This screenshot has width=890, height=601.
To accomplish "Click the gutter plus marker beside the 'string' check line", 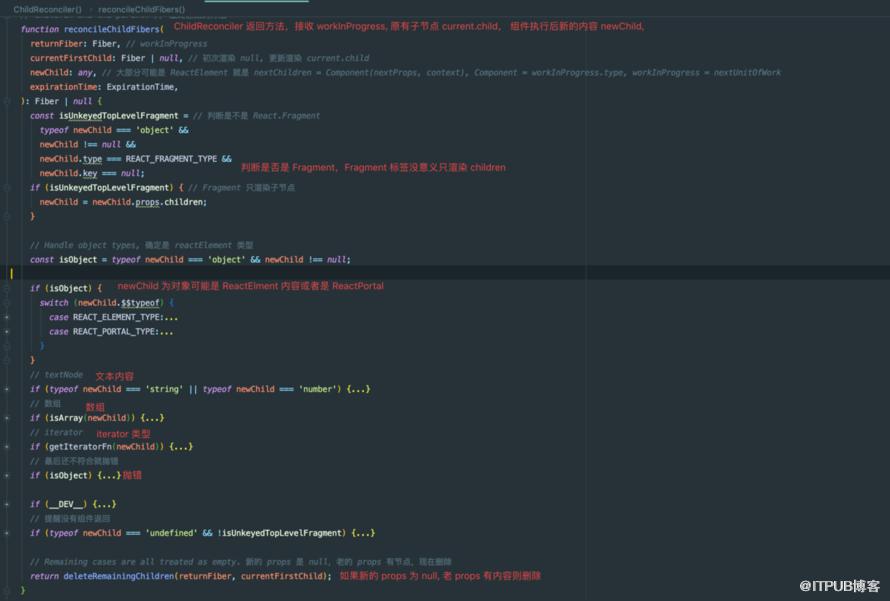I will [7, 389].
